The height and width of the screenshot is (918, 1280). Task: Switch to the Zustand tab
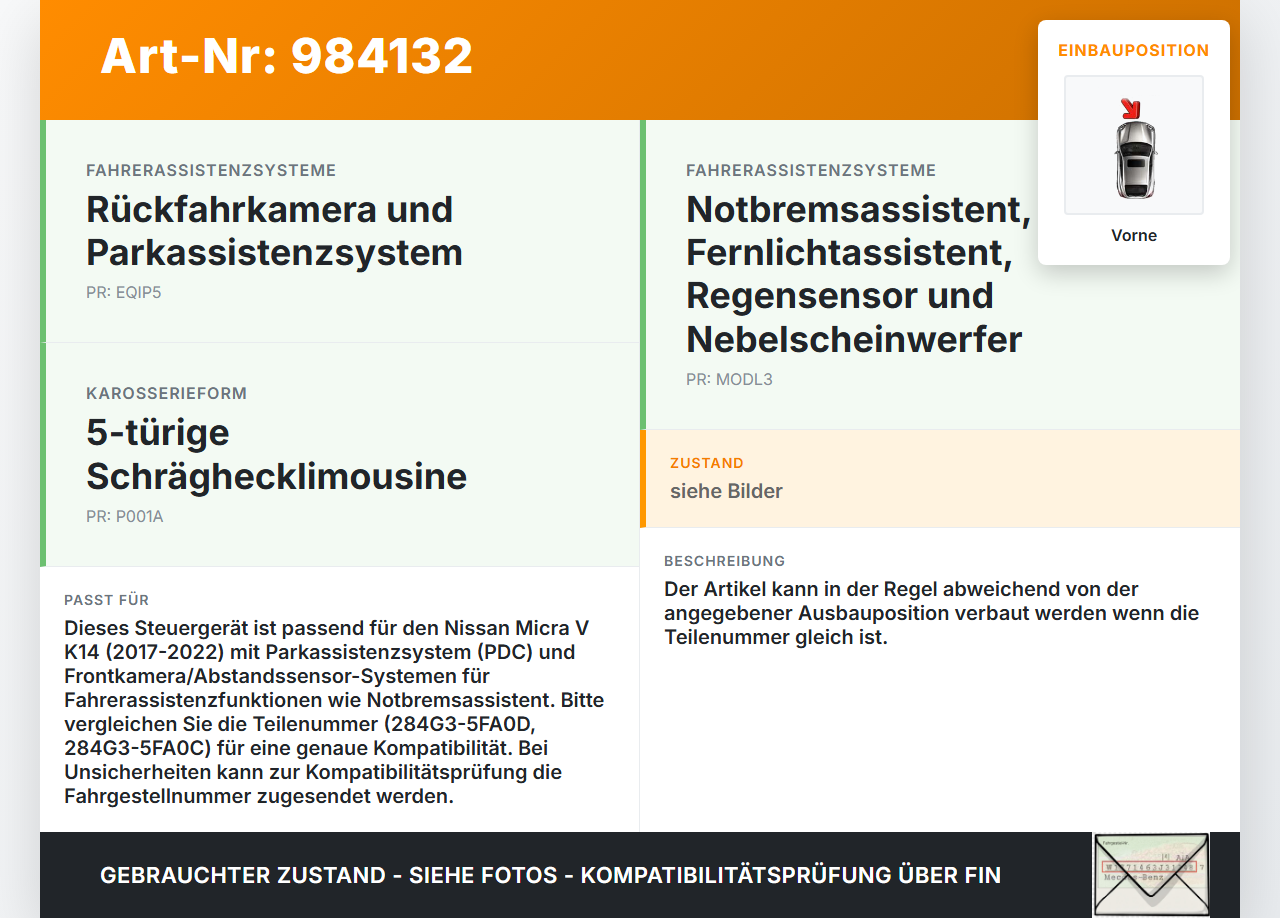tap(707, 463)
